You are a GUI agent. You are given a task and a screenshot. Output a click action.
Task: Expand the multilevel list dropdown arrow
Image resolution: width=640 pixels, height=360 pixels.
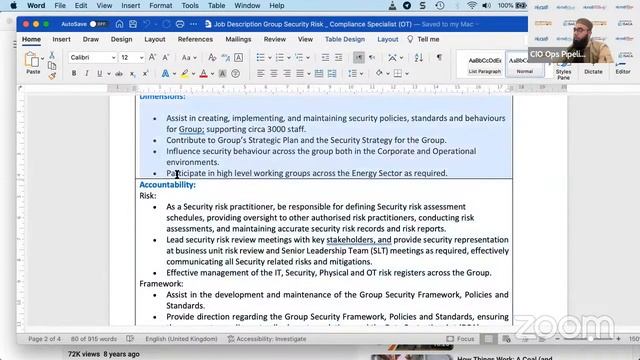pyautogui.click(x=308, y=58)
